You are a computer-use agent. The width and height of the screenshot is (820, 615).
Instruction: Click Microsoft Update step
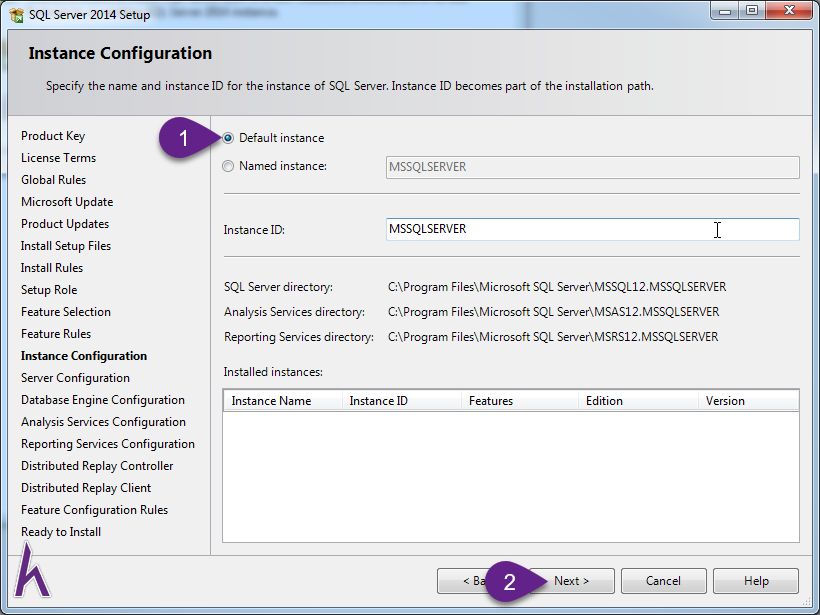tap(67, 202)
